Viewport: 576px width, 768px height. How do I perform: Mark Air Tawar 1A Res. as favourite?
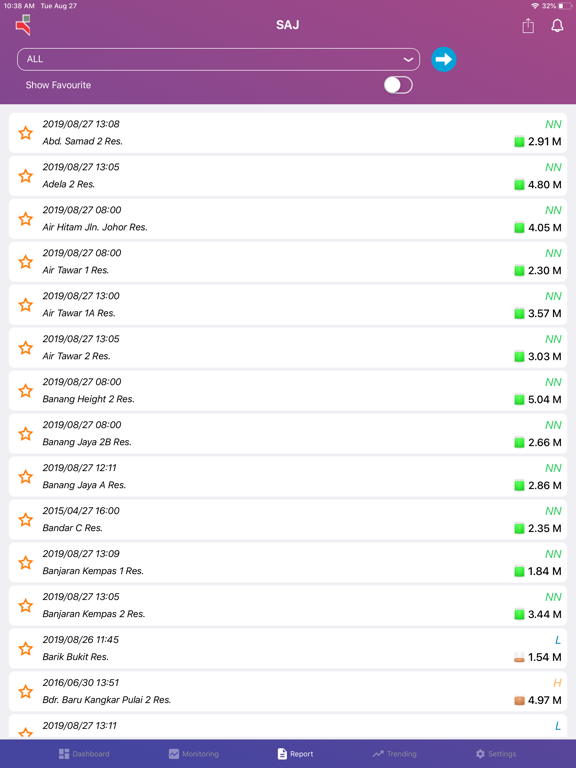[25, 305]
